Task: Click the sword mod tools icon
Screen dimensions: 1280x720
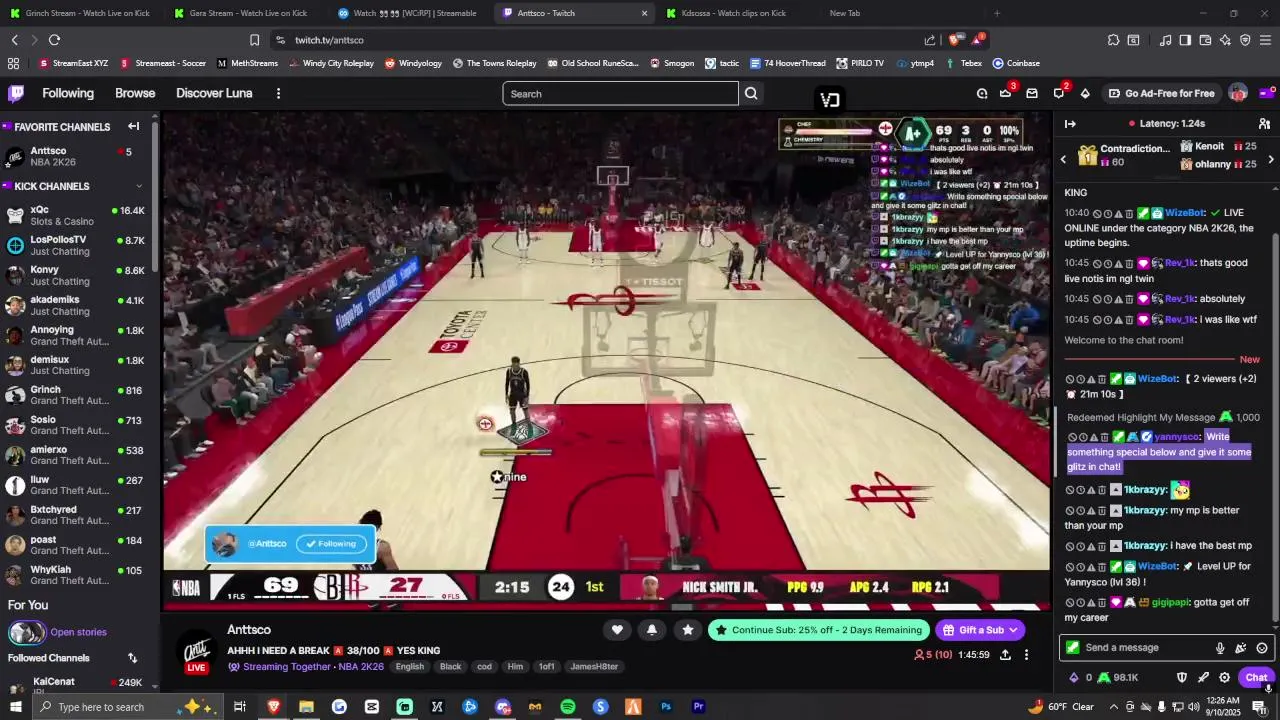Action: click(x=1203, y=677)
